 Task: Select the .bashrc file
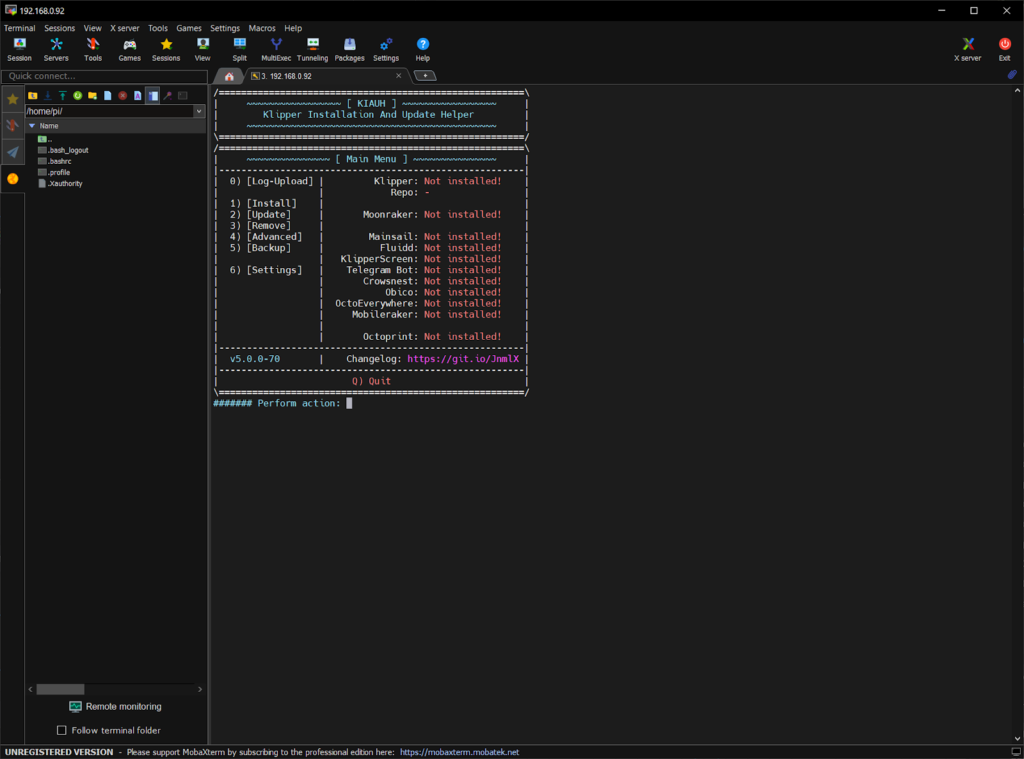point(55,161)
